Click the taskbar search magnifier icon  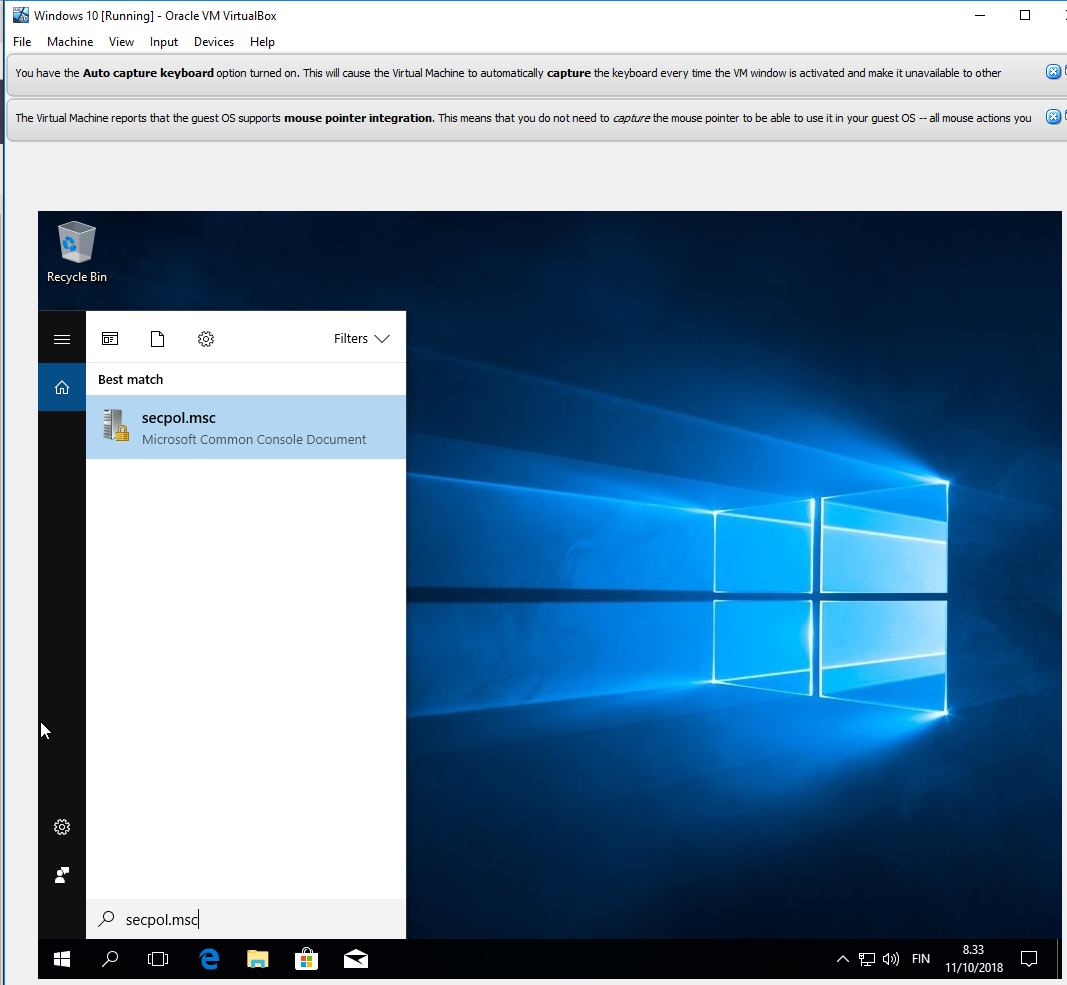[x=110, y=959]
